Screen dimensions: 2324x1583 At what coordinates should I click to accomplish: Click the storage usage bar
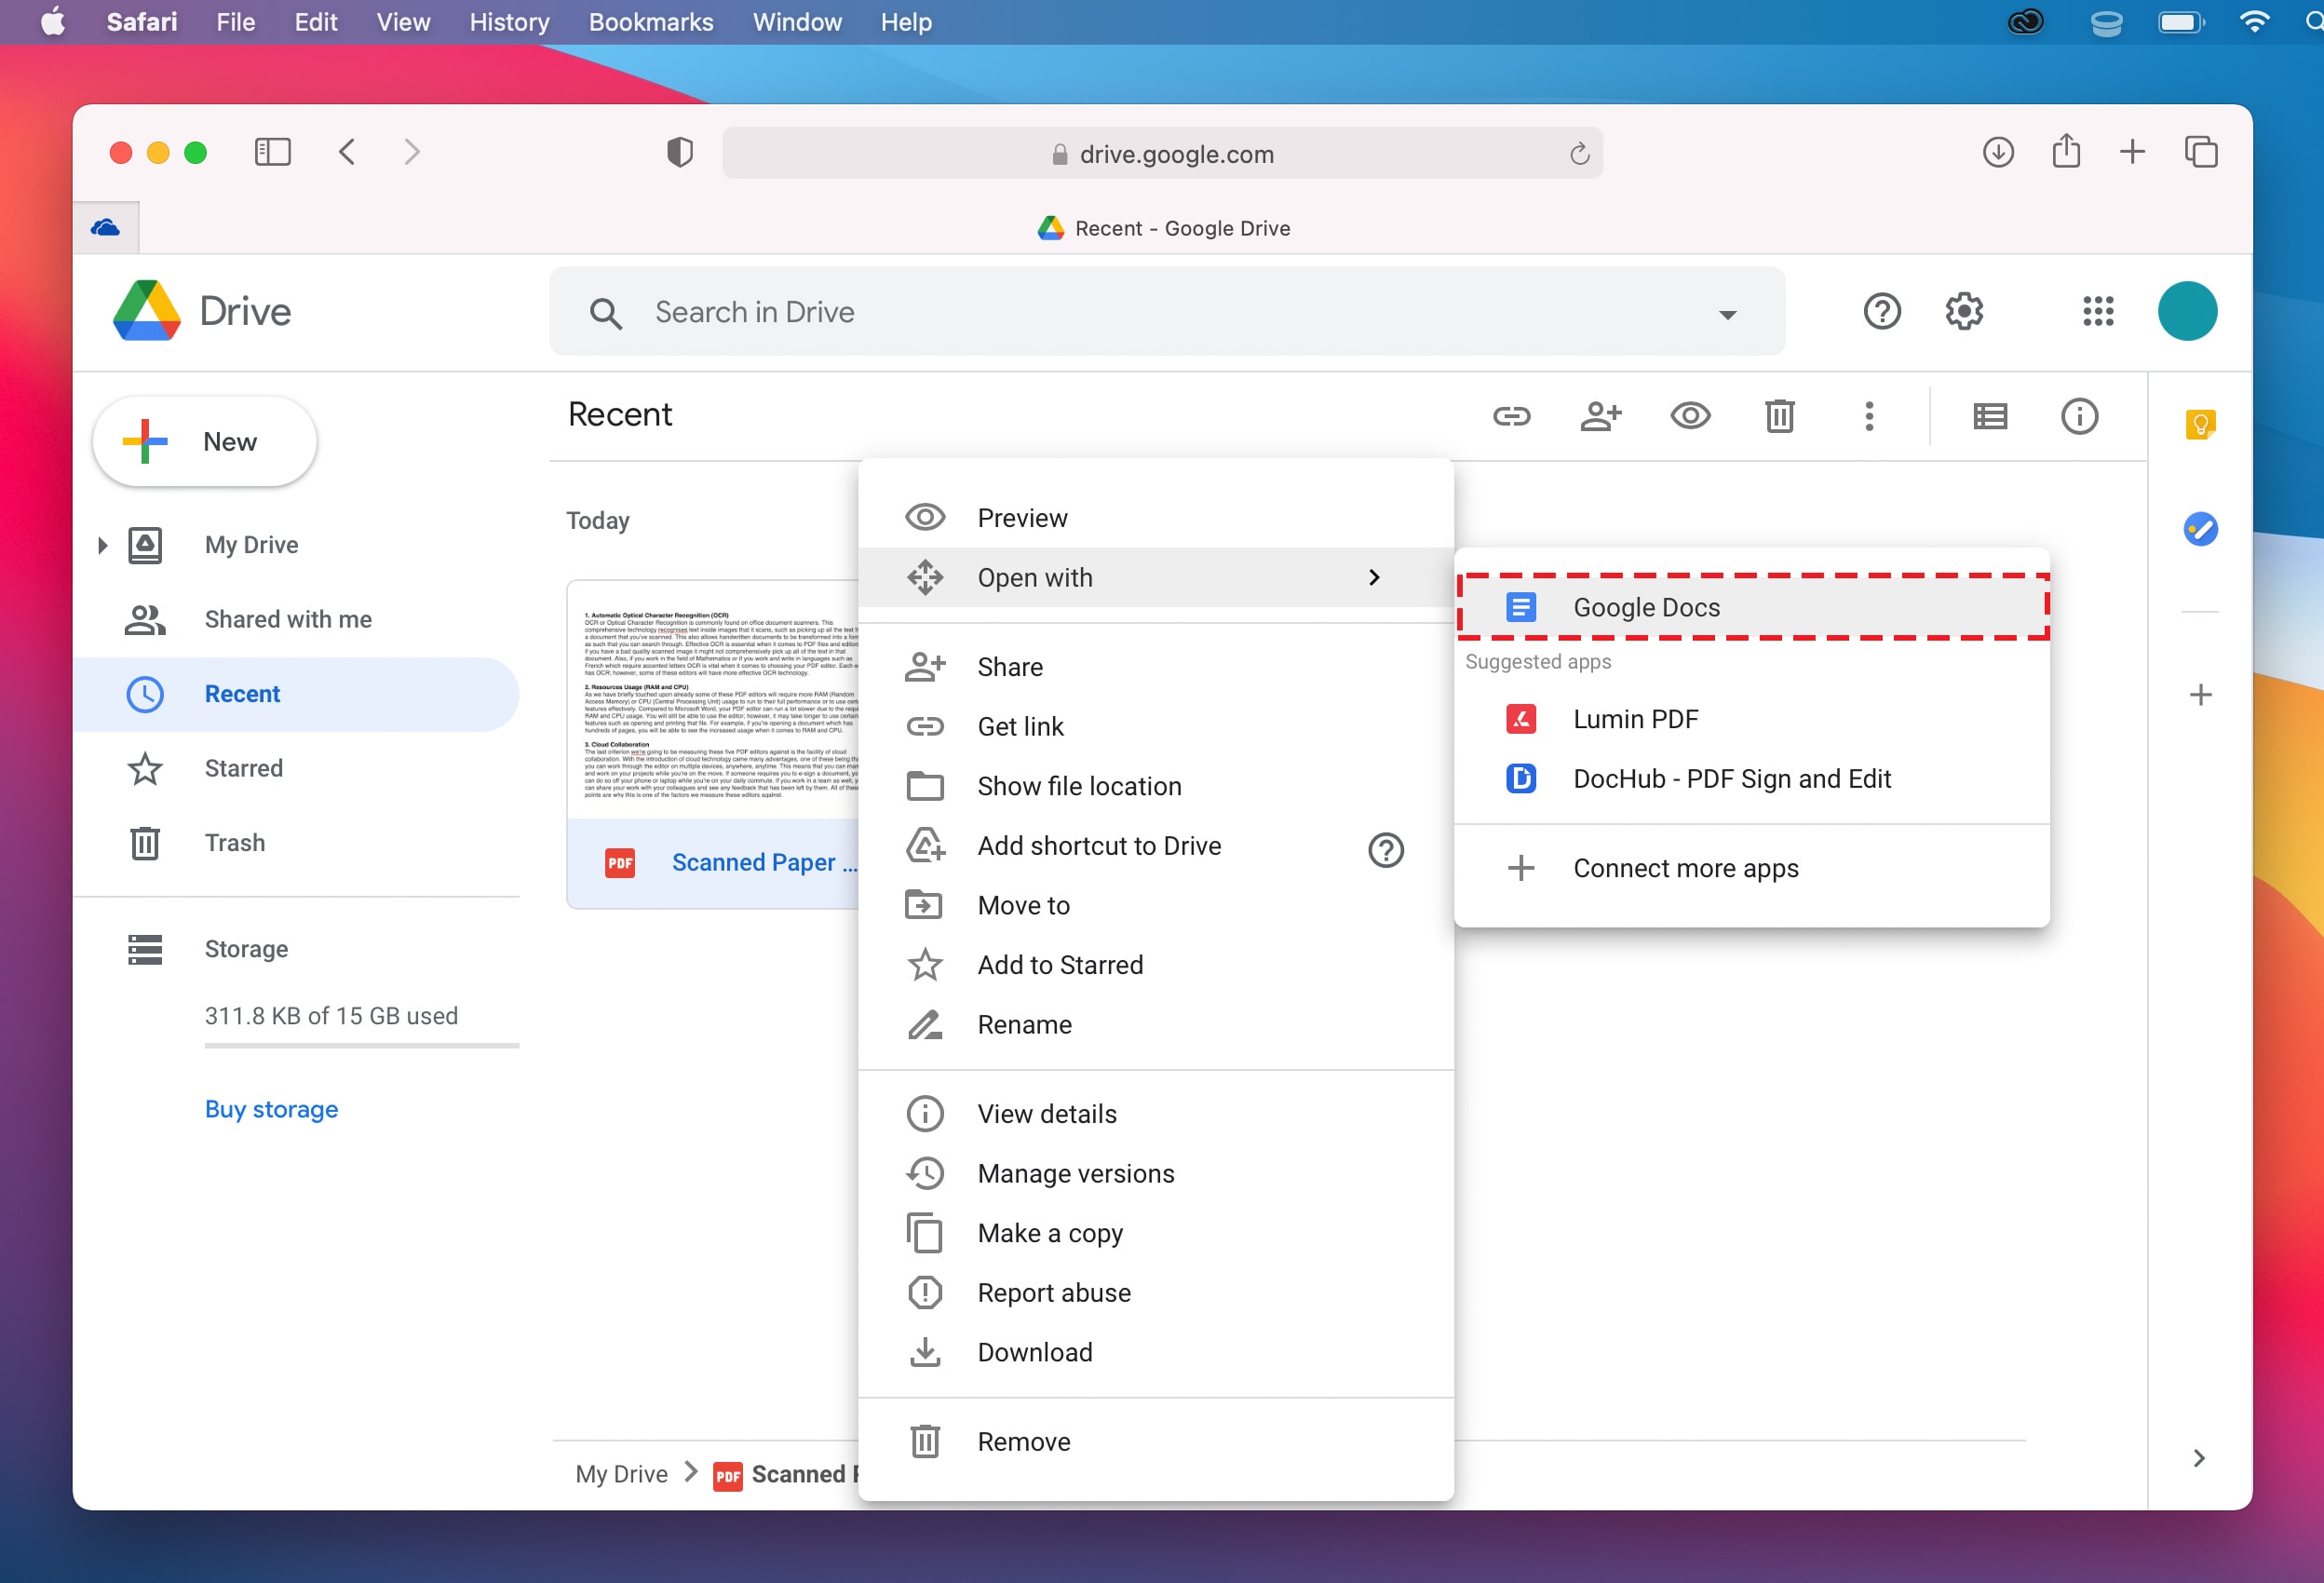(362, 1048)
